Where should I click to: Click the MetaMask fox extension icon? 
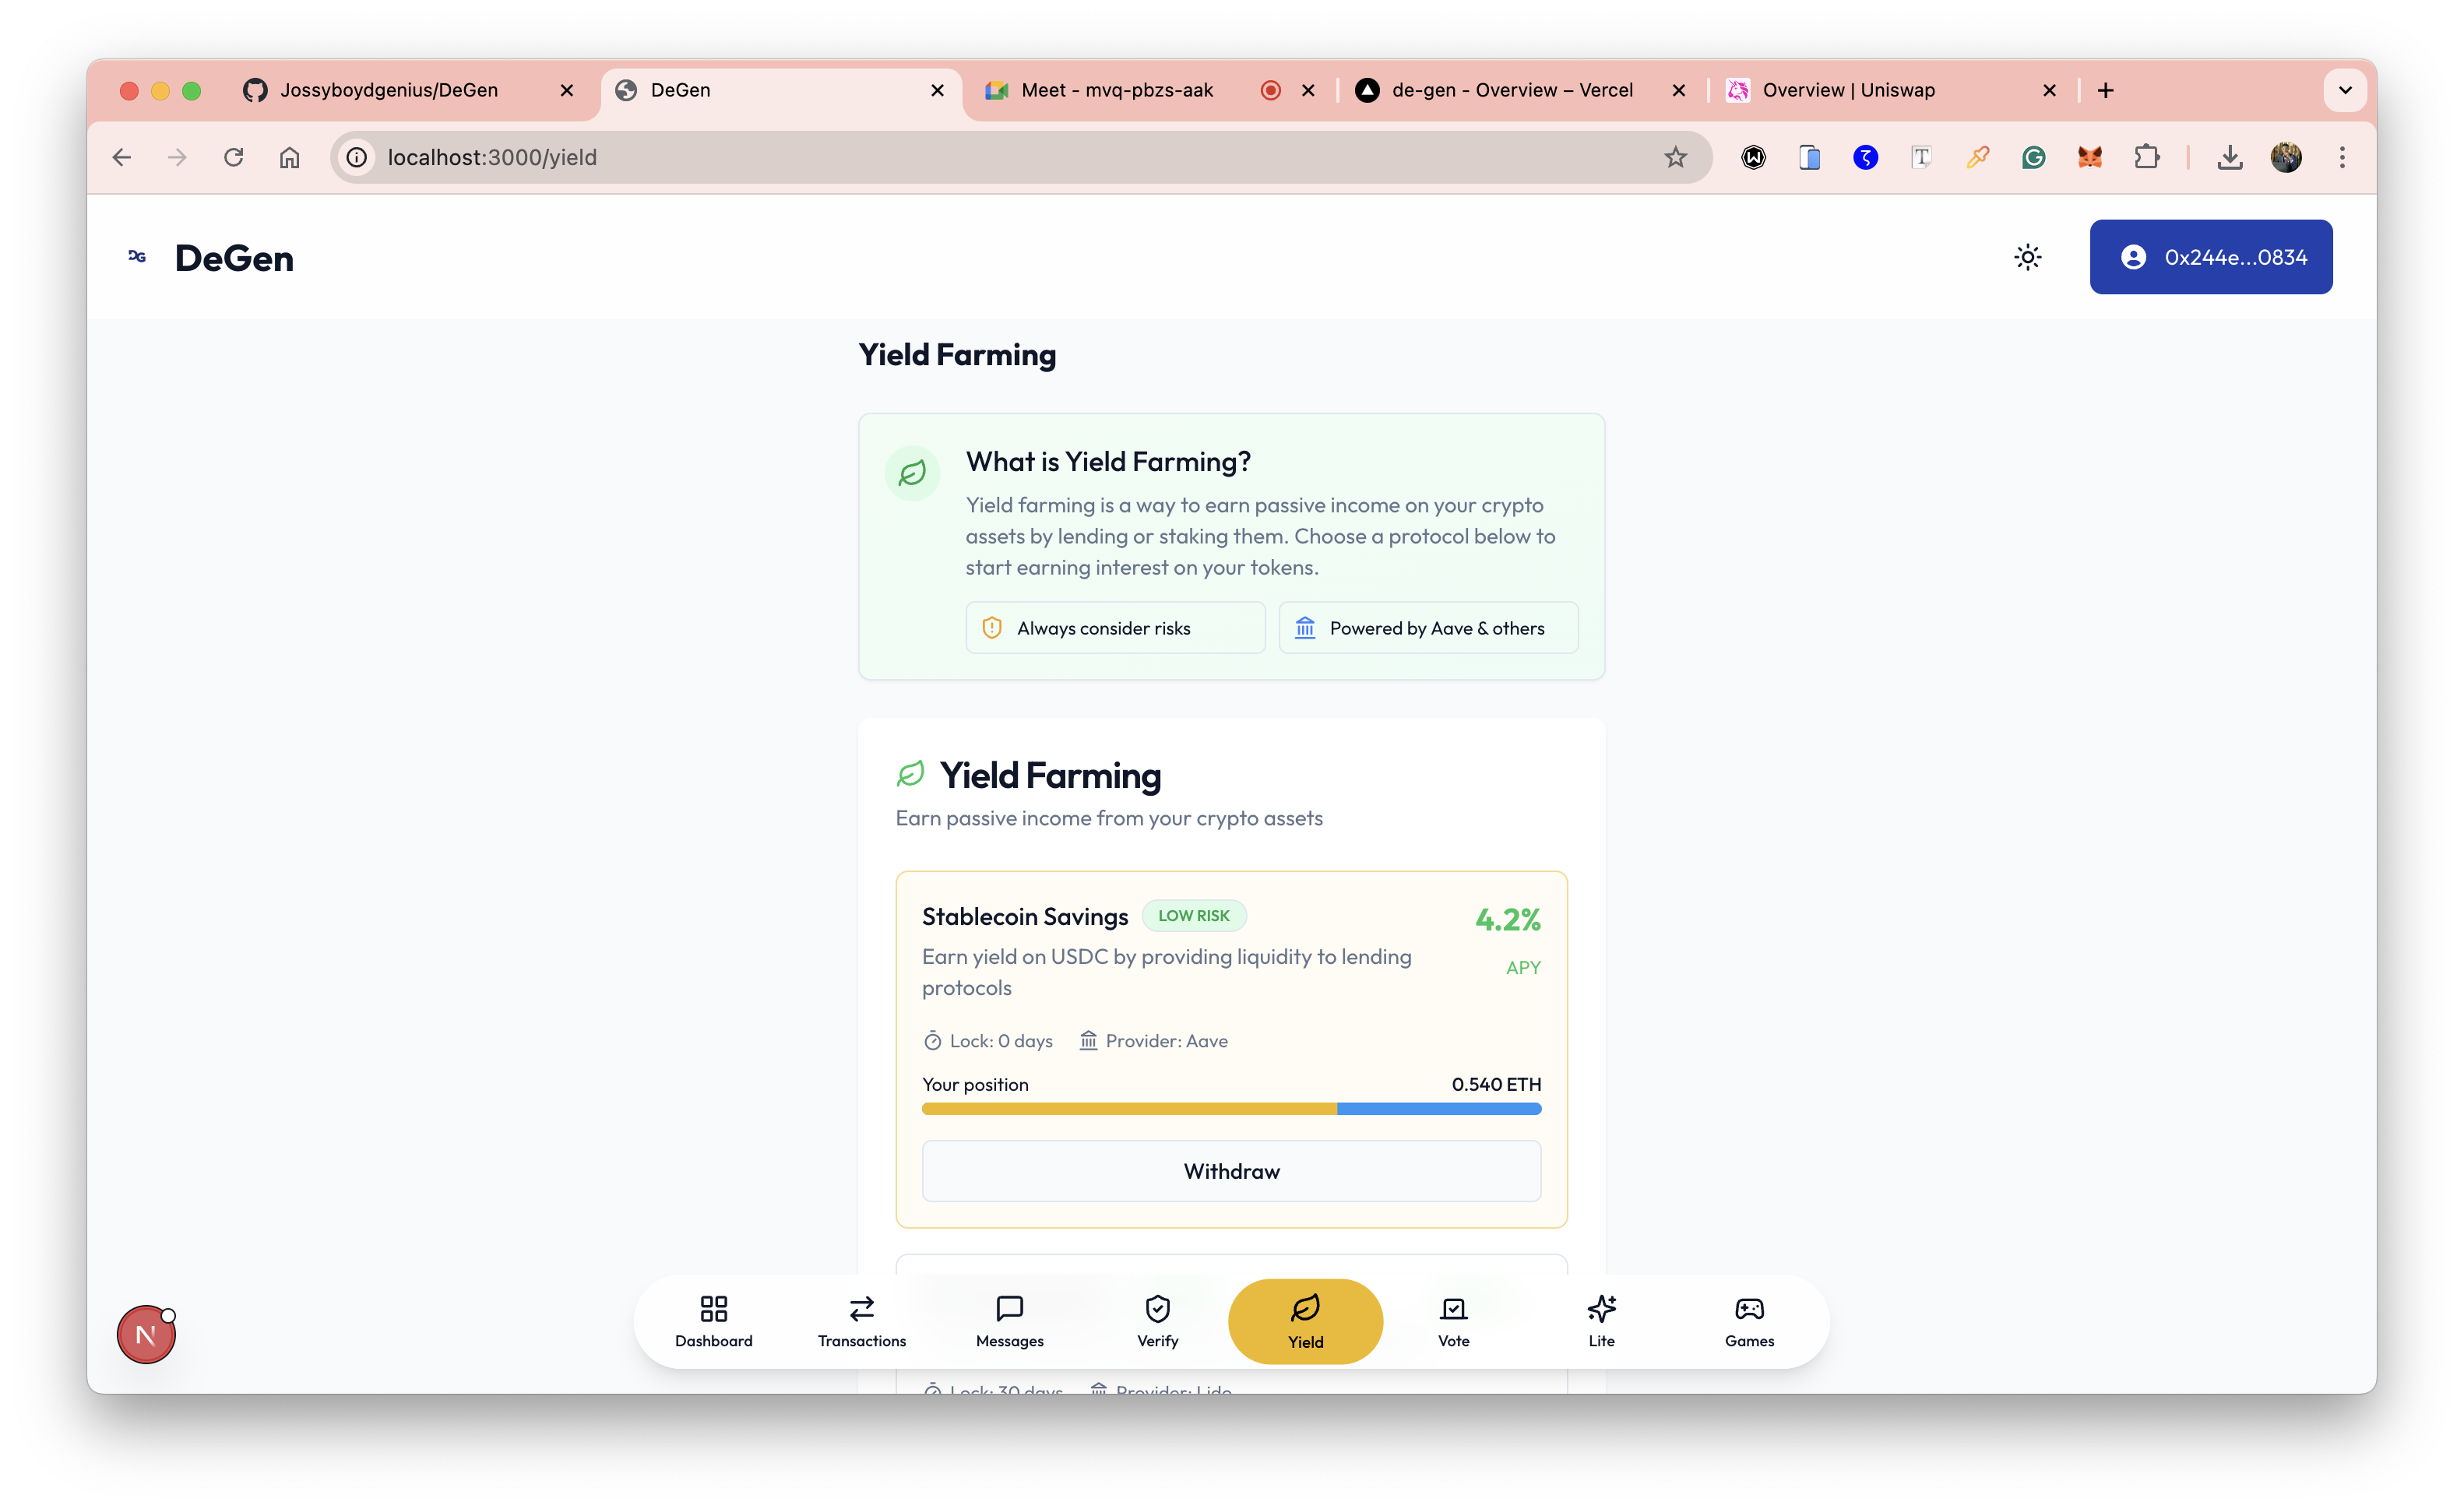pyautogui.click(x=2089, y=157)
